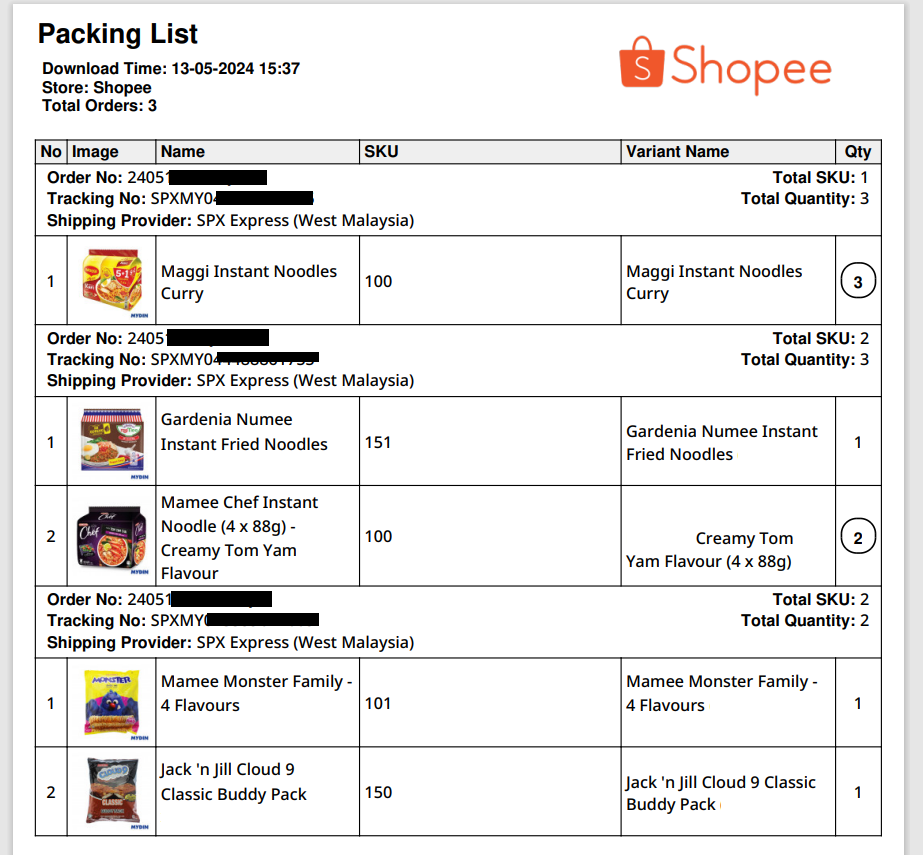Click the circled quantity 2 for Mamee Chef

(857, 538)
